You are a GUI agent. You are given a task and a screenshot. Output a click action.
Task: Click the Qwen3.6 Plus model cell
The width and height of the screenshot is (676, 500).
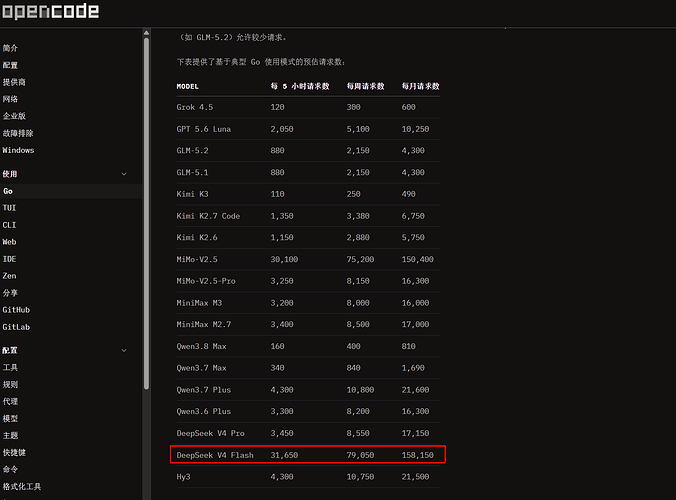[203, 412]
